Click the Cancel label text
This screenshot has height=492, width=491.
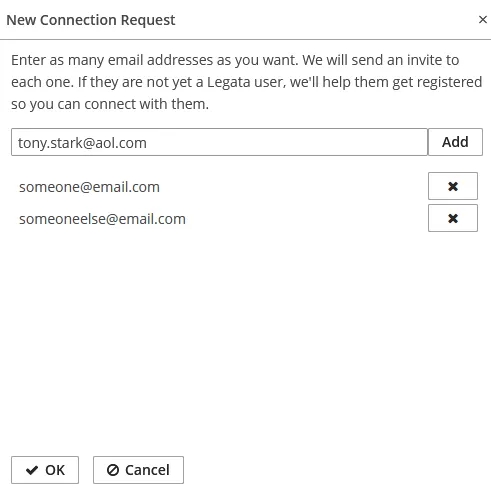[x=147, y=470]
